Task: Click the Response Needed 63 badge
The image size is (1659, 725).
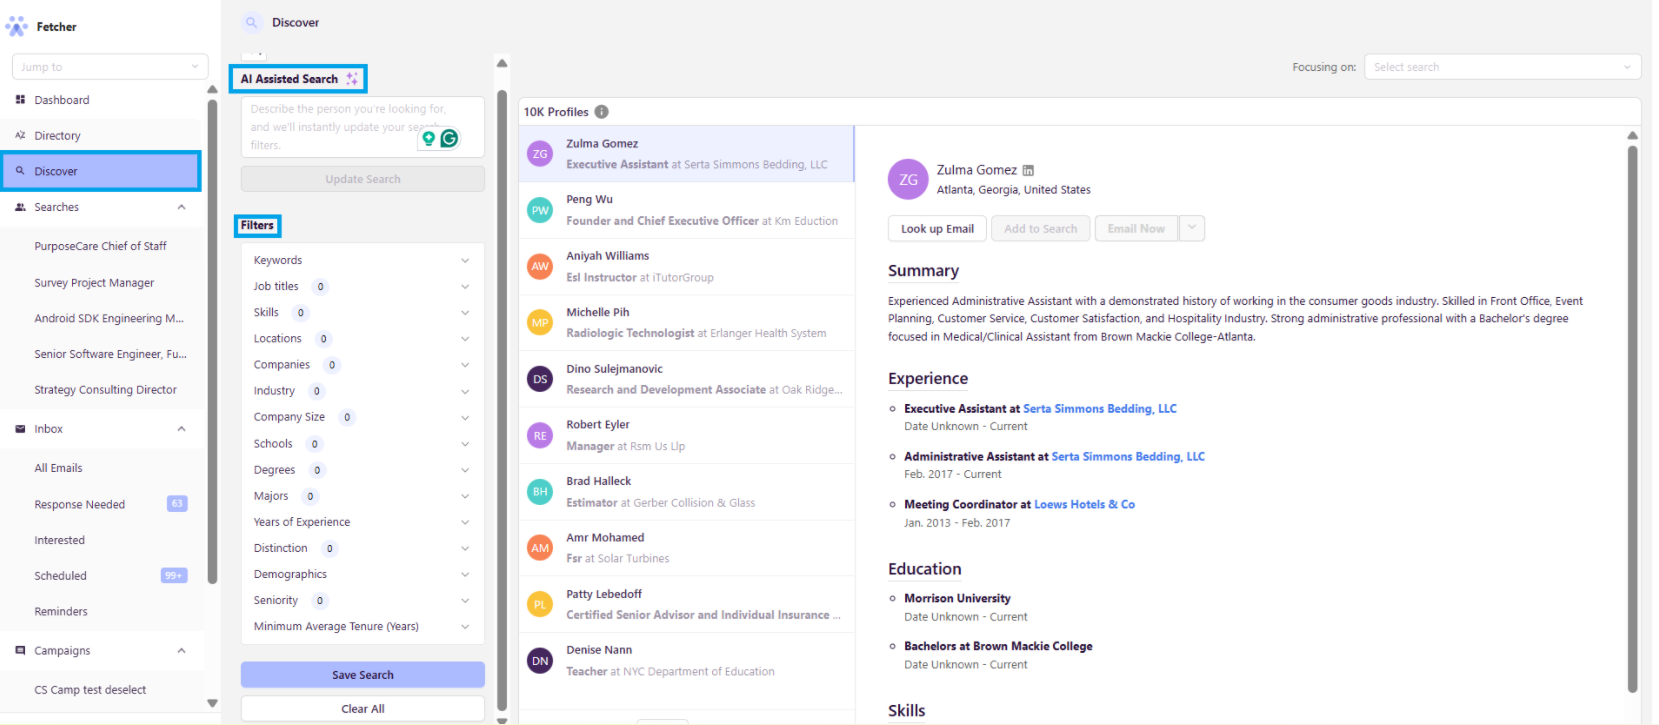Action: coord(177,504)
